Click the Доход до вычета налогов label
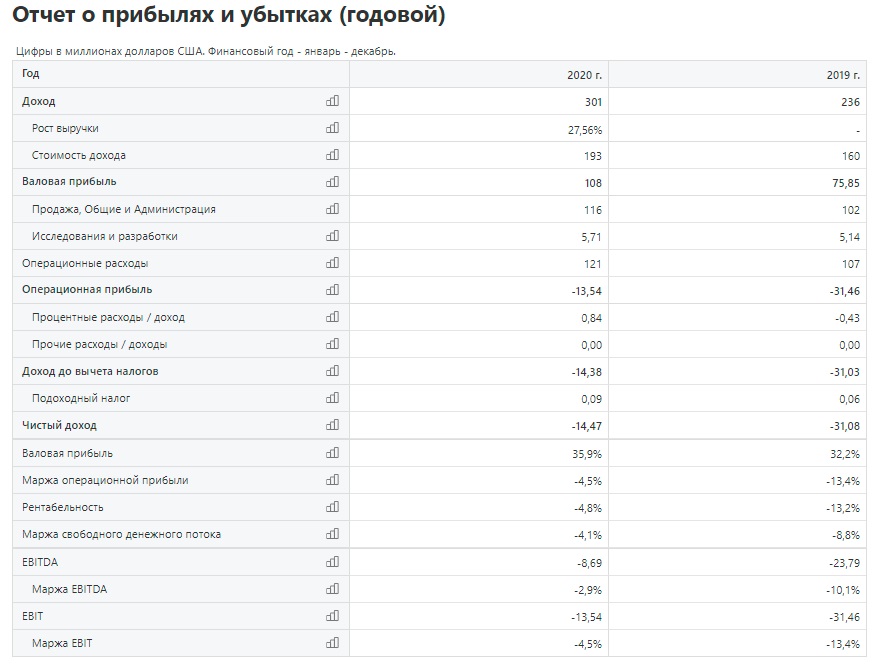 (x=90, y=371)
